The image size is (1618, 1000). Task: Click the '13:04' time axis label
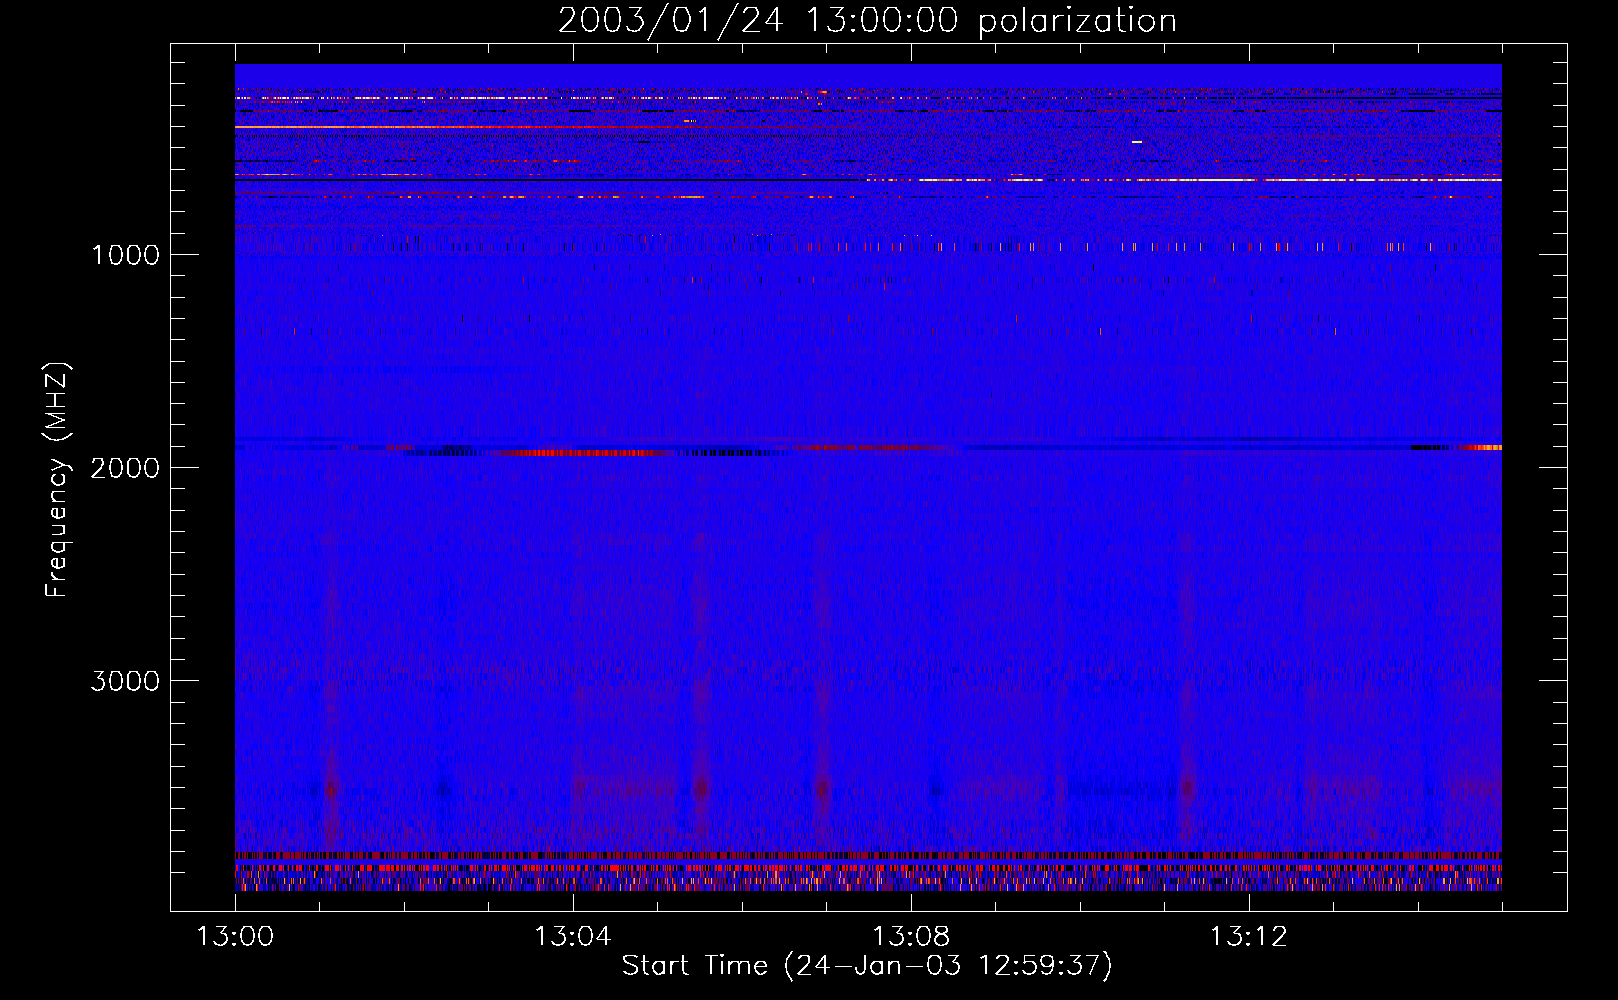tap(572, 937)
